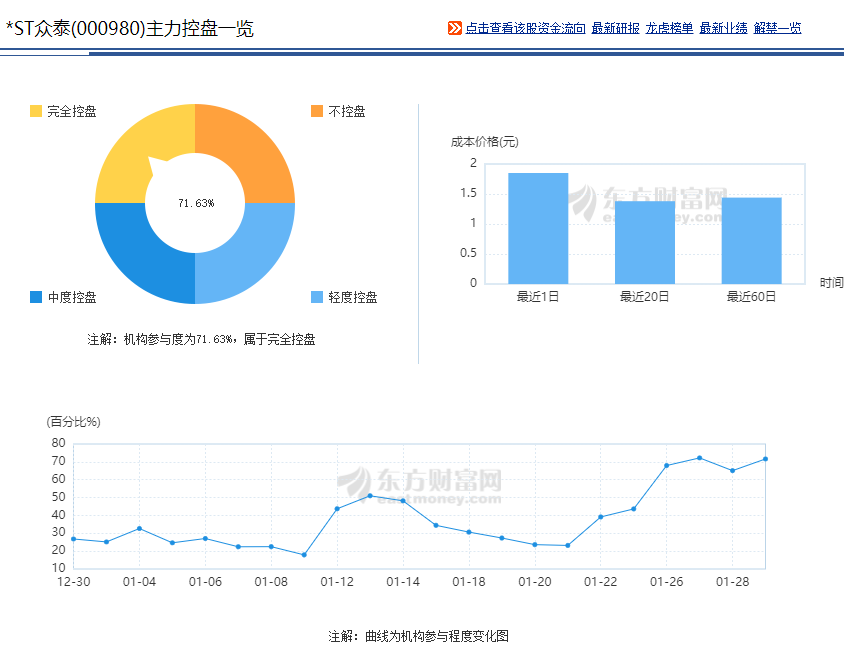Viewport: 844px width, 655px height.
Task: Select the dark blue 中度控盘 donut segment
Action: pos(143,256)
